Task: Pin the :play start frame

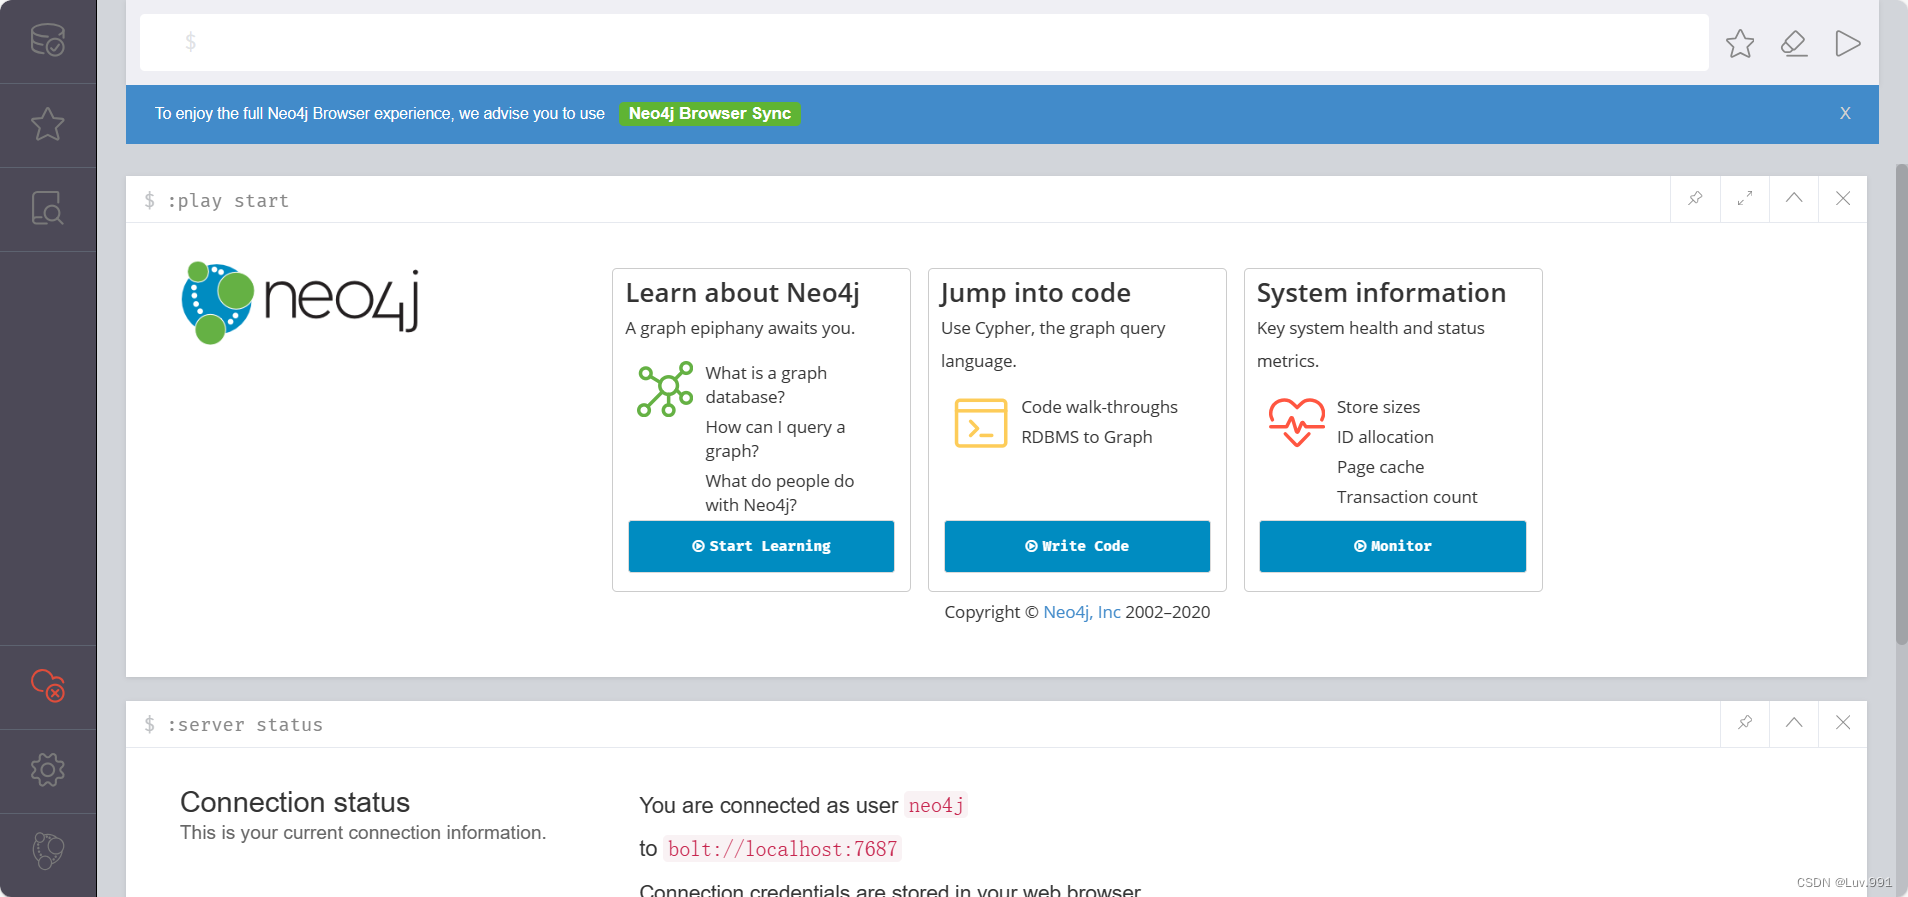Action: (x=1695, y=199)
